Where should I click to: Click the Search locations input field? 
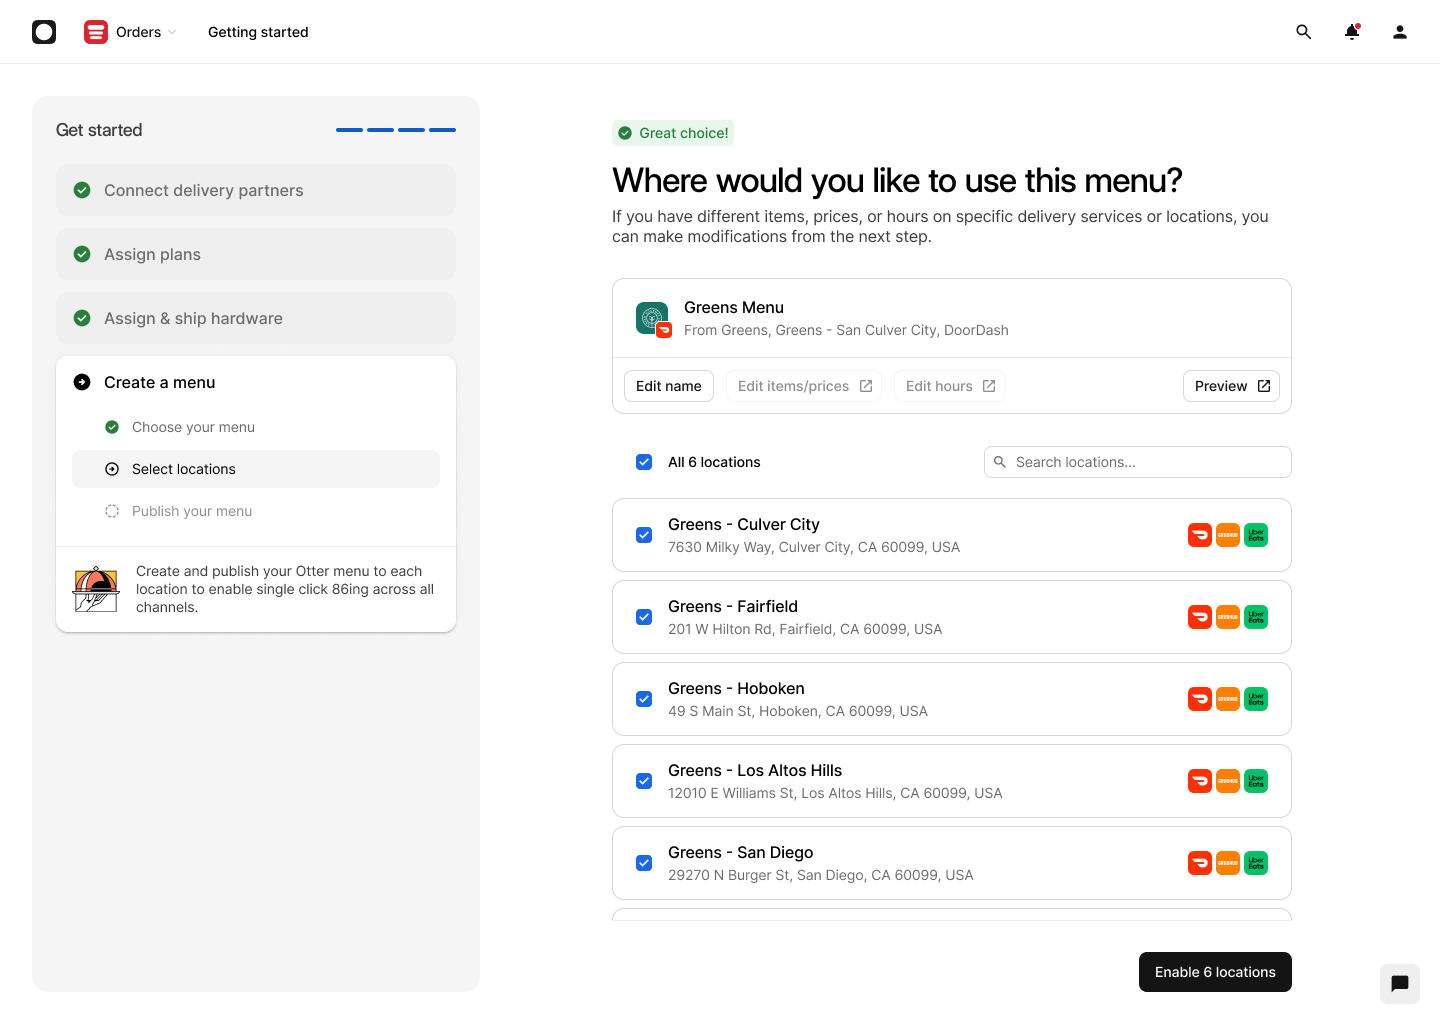pyautogui.click(x=1136, y=461)
